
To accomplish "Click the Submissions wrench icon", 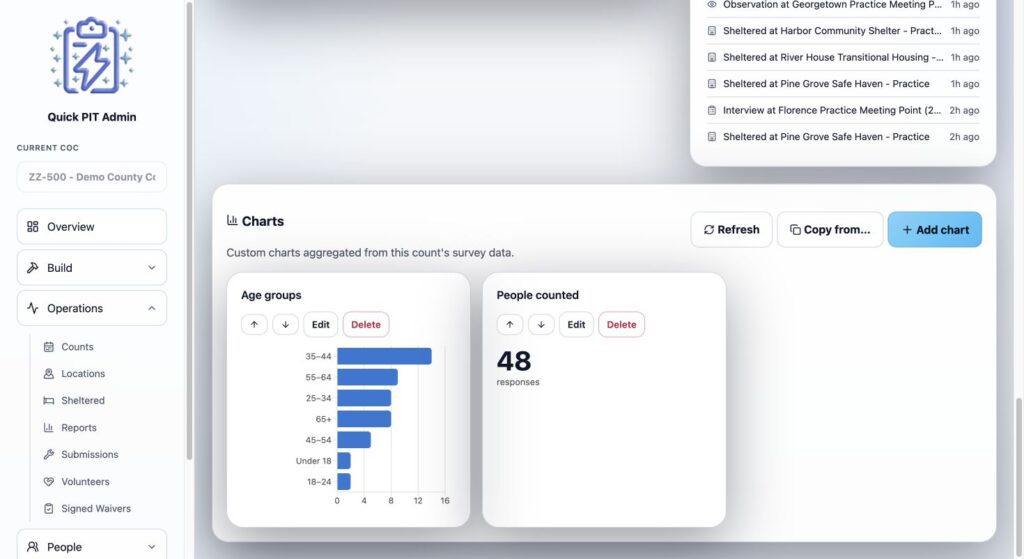I will pos(48,455).
